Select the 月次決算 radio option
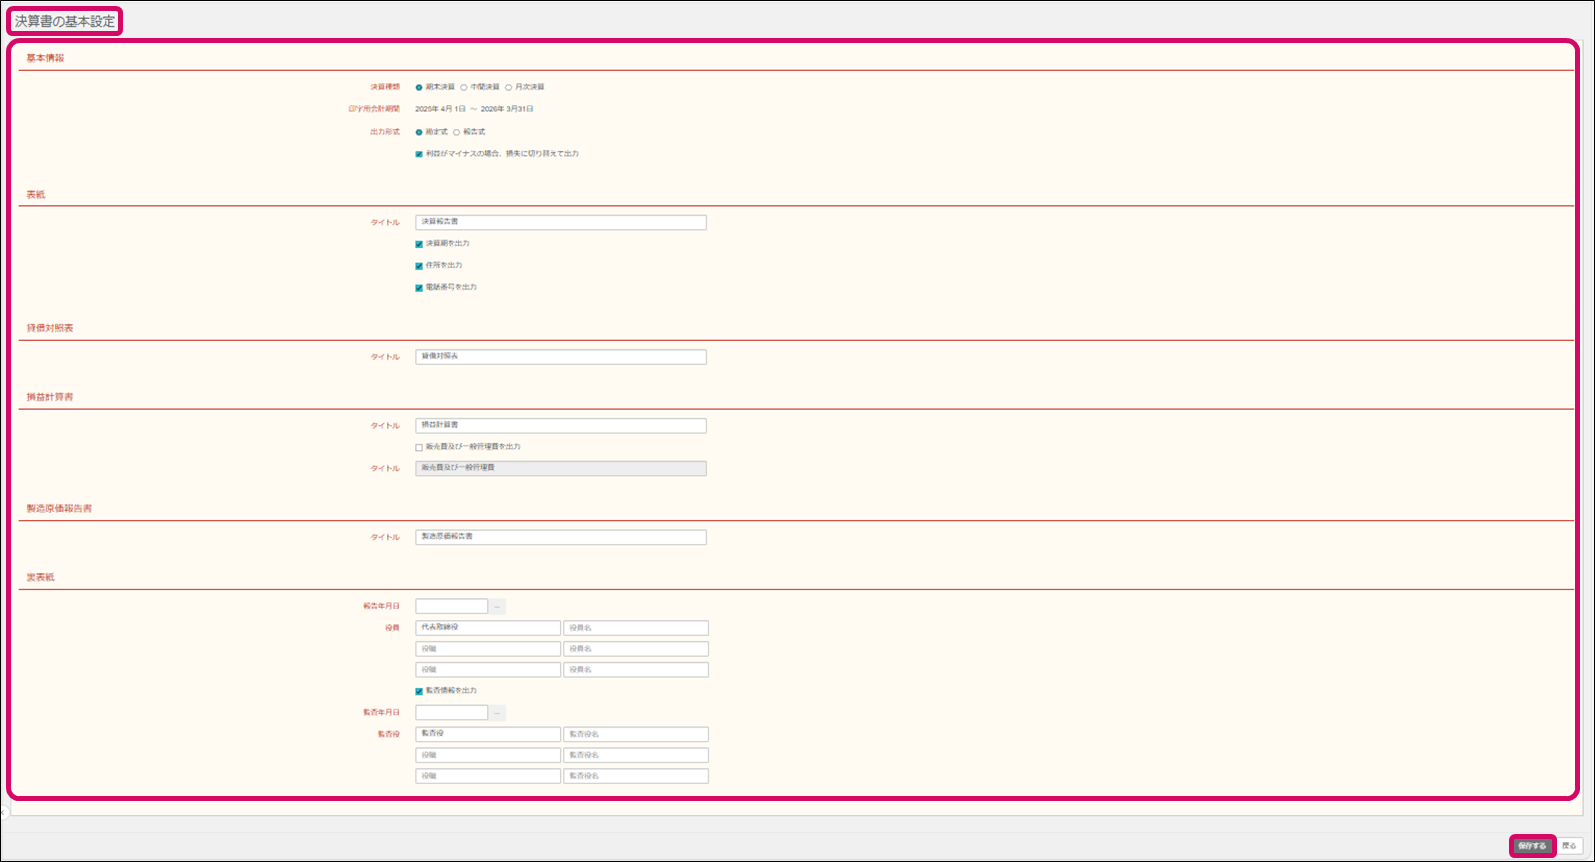This screenshot has height=862, width=1595. point(509,88)
